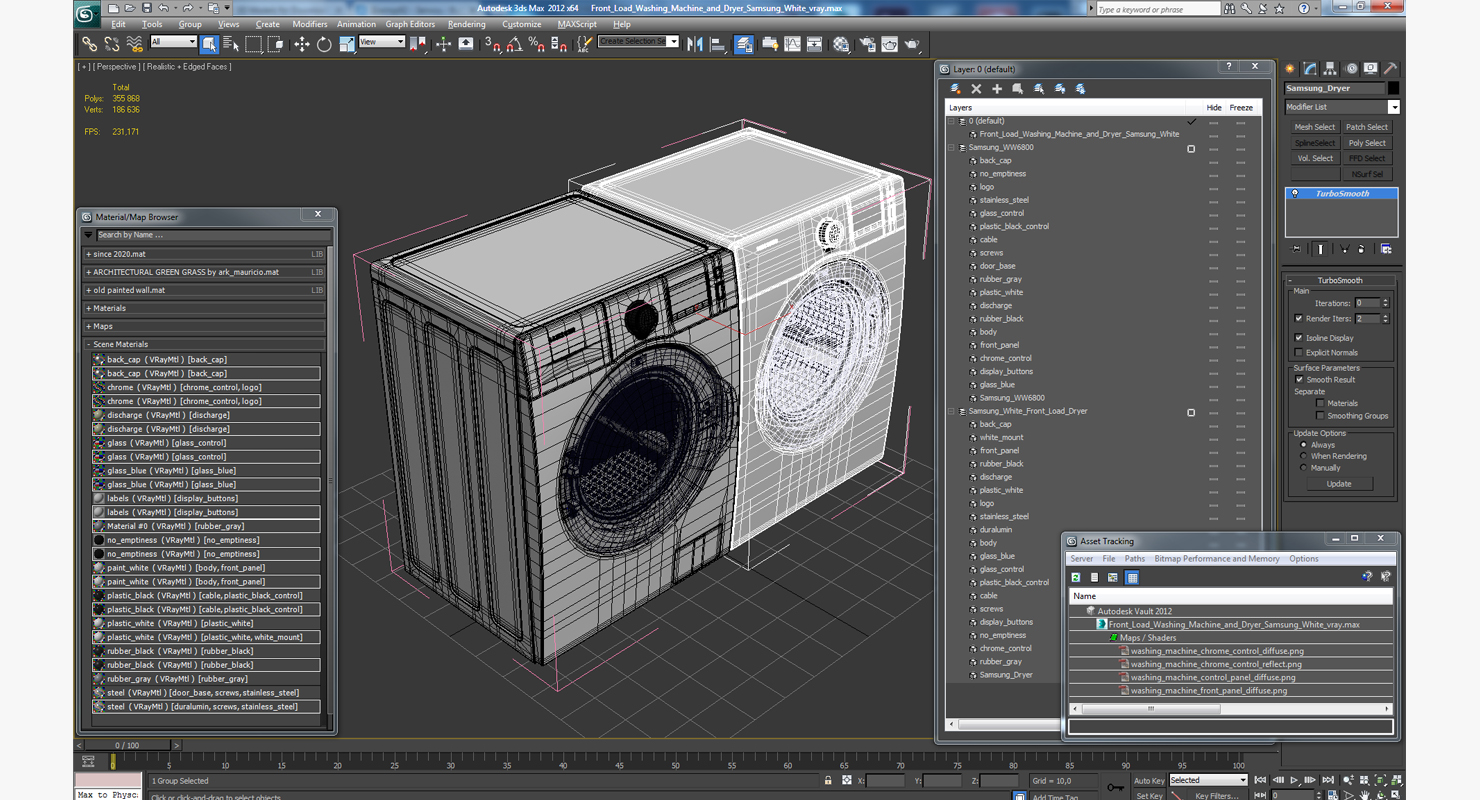Select the Link tool in main toolbar

click(90, 44)
